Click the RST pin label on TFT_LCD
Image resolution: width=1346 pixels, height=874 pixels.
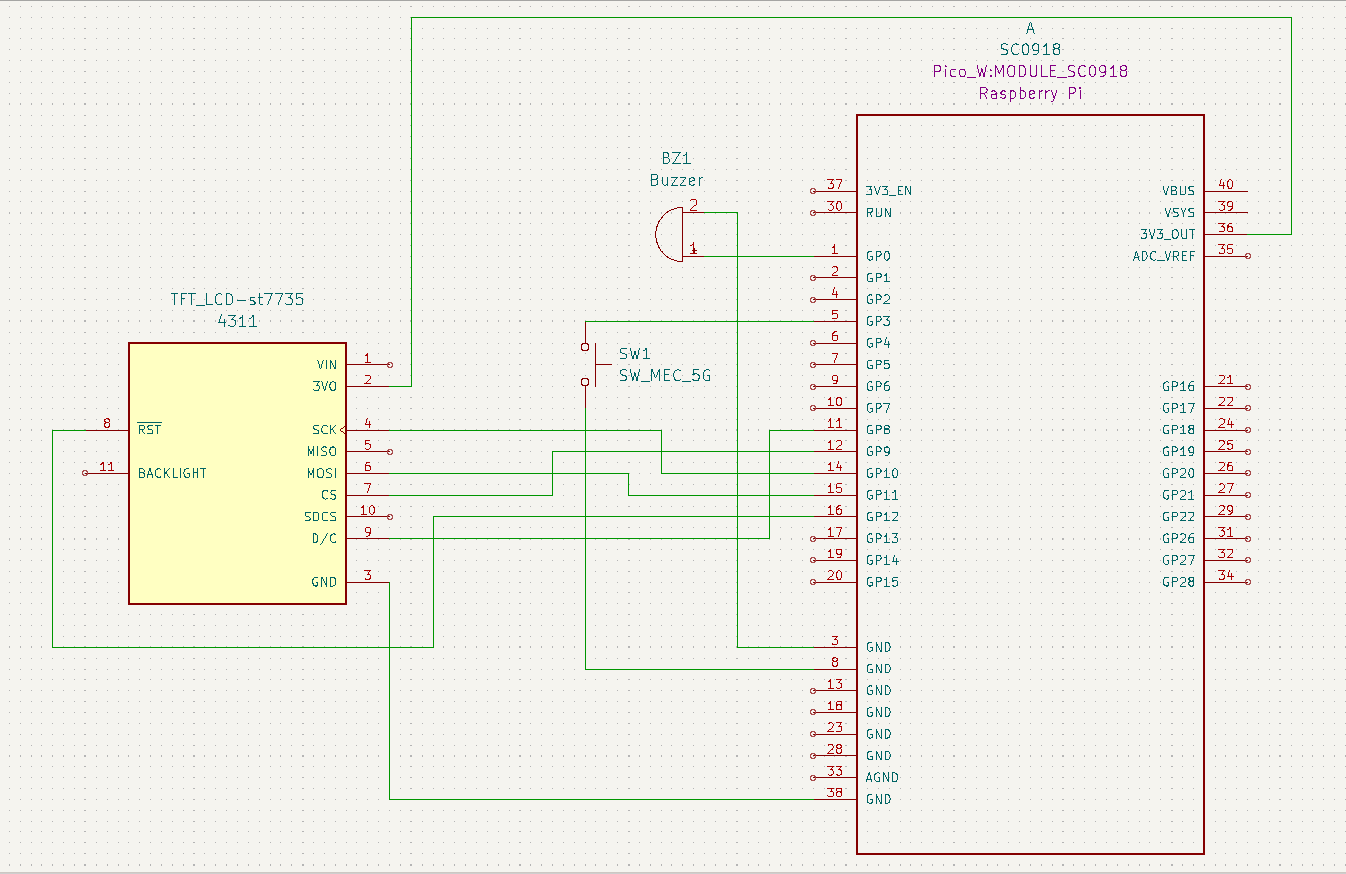[x=149, y=430]
